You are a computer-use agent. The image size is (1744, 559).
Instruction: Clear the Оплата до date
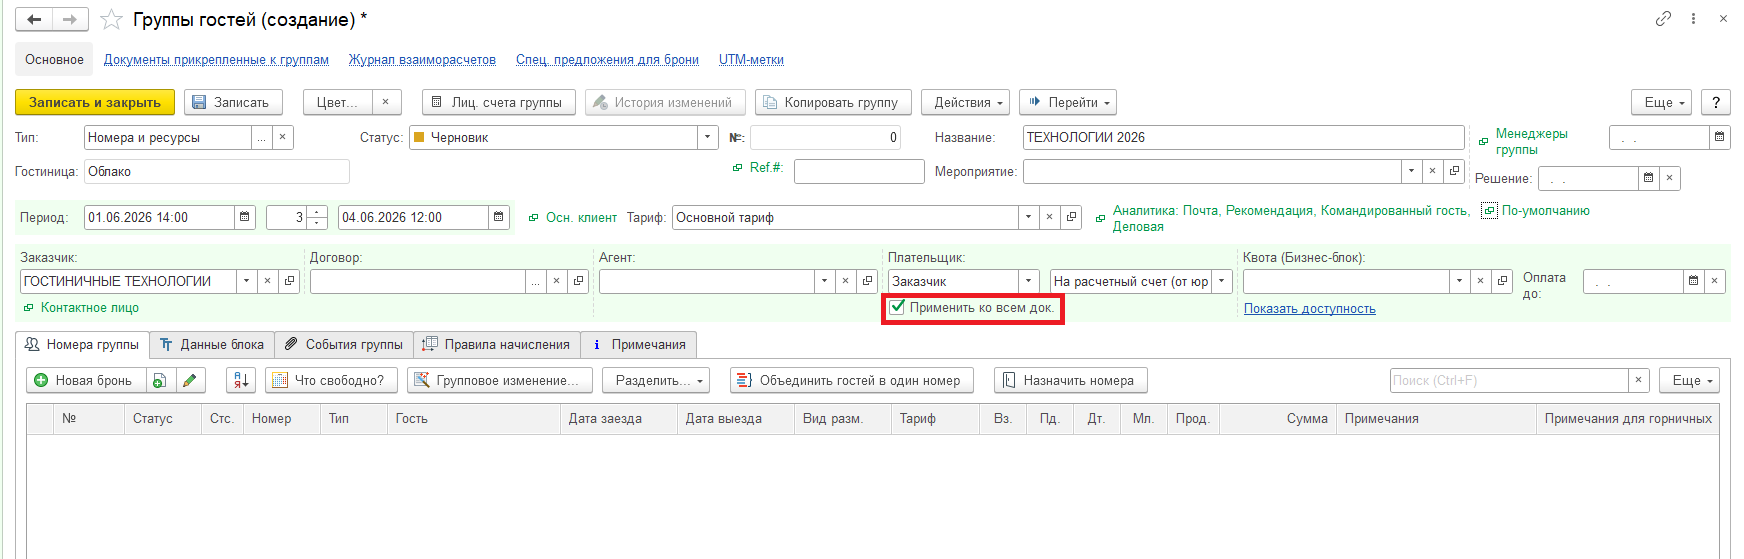click(x=1714, y=281)
